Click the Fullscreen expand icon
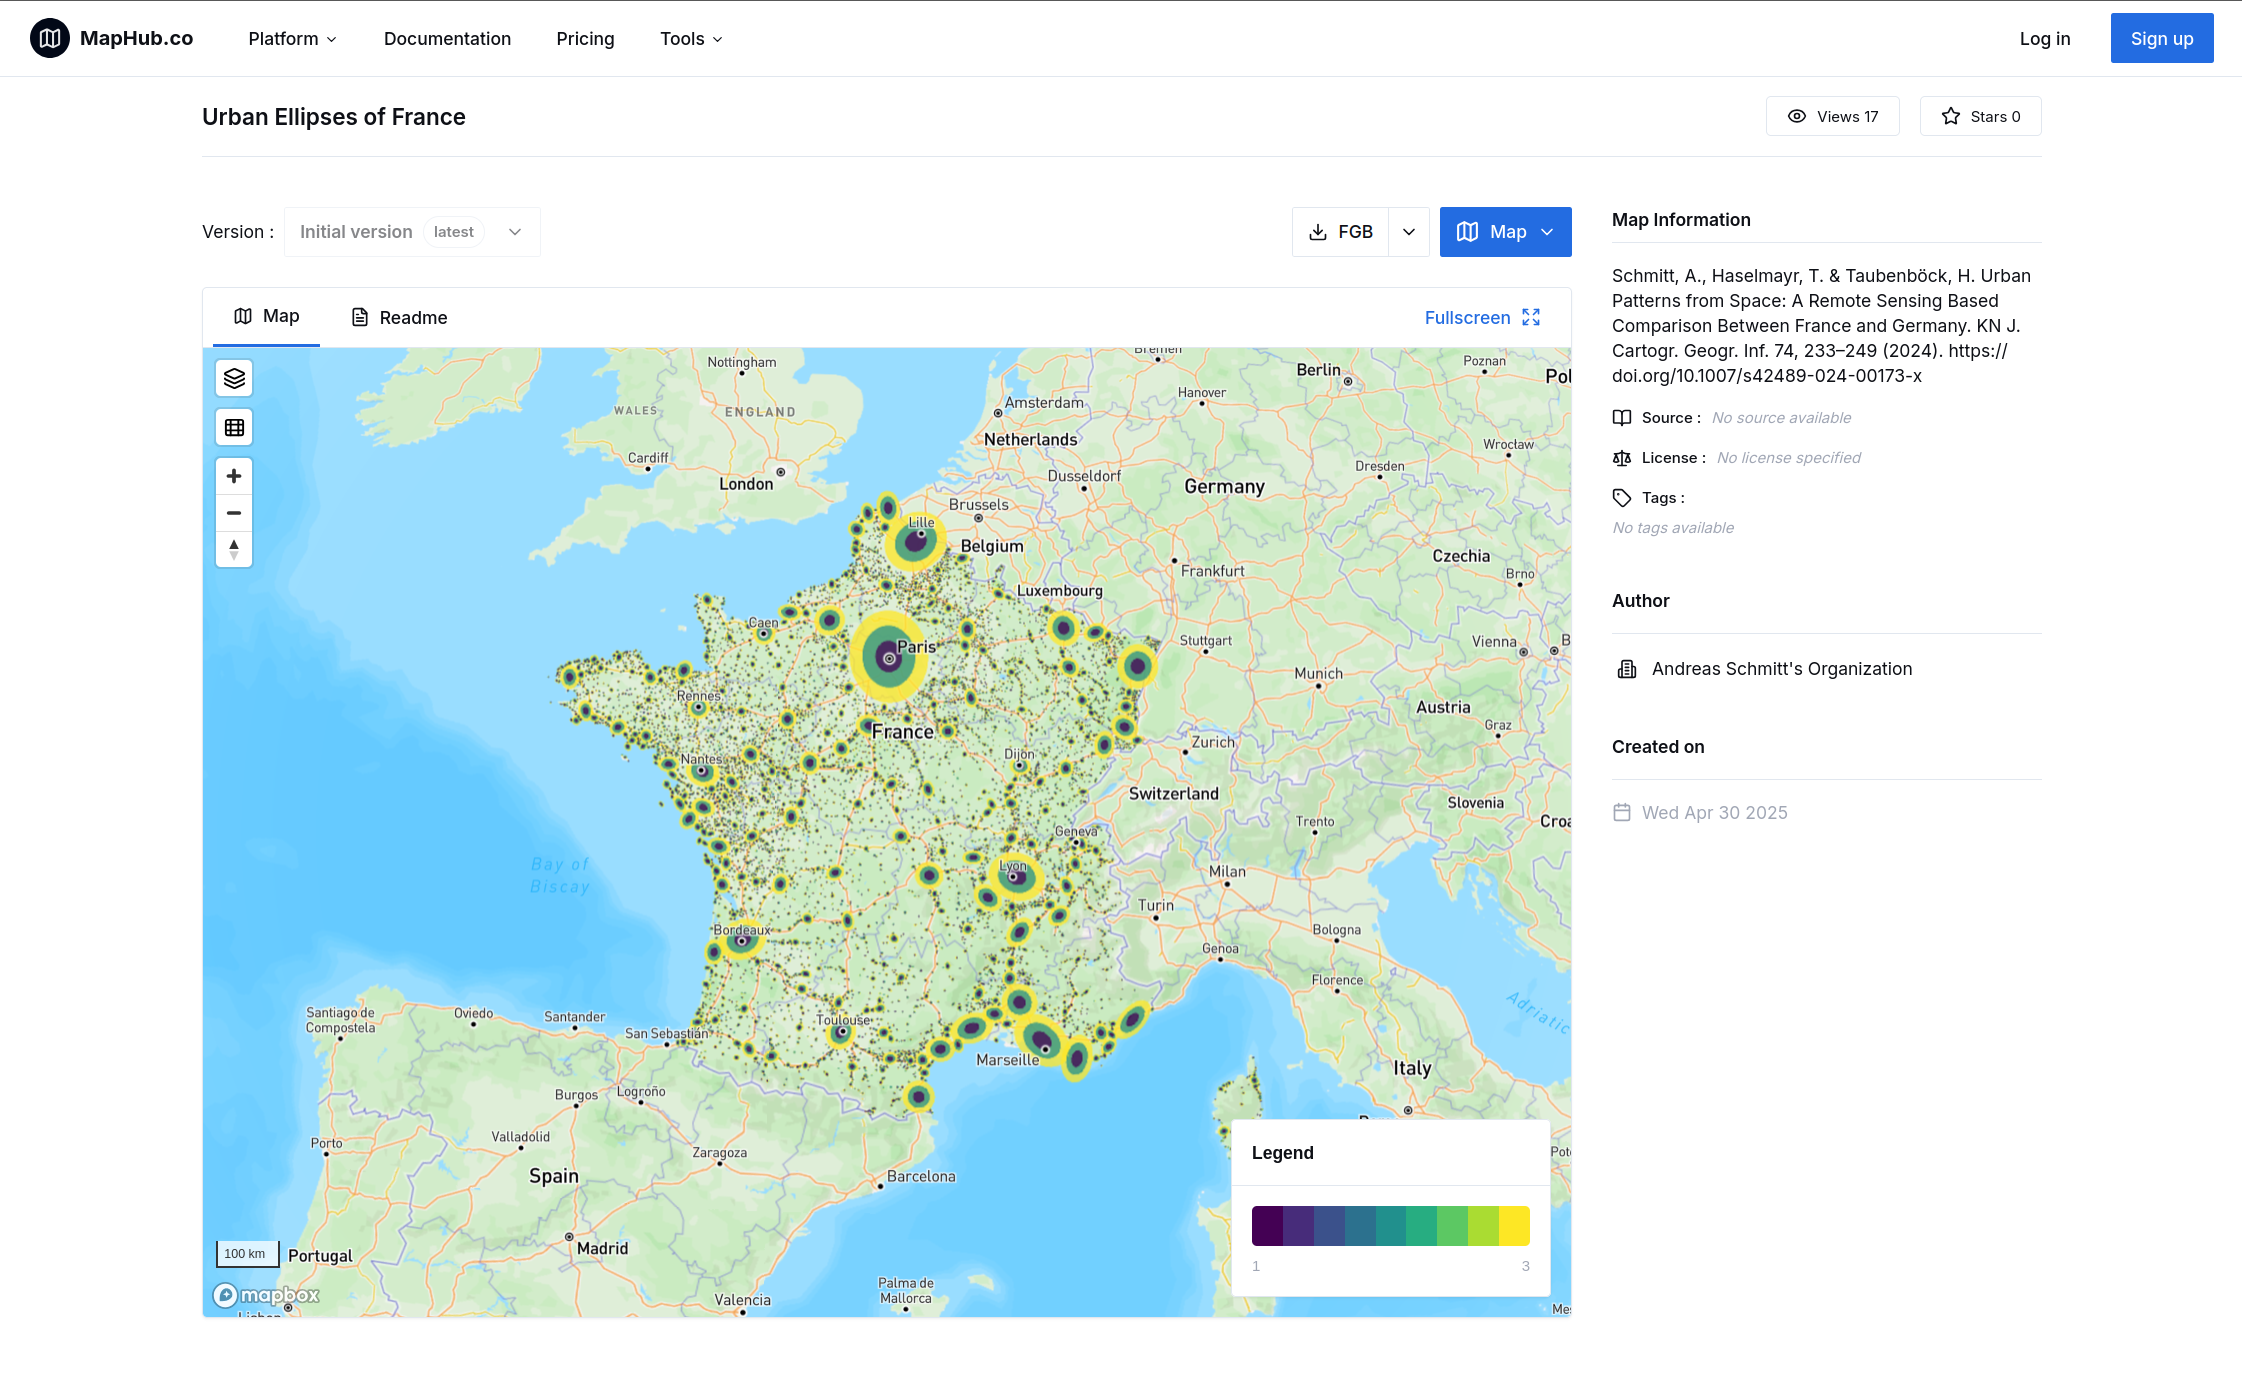 coord(1531,317)
